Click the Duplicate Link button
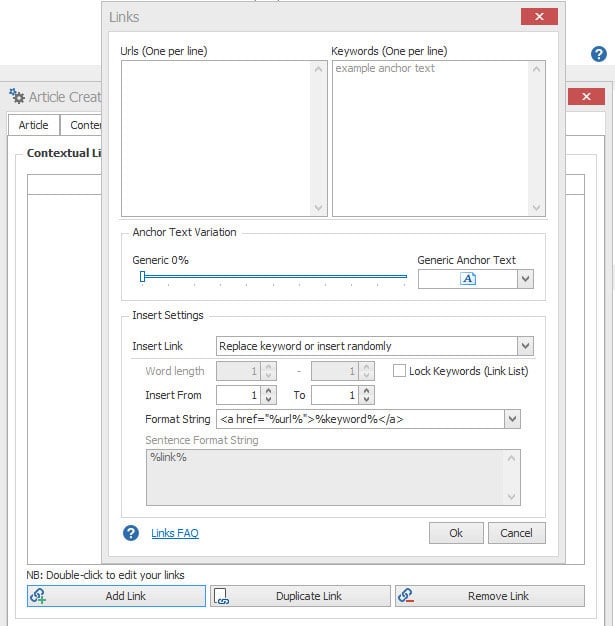 pos(300,596)
